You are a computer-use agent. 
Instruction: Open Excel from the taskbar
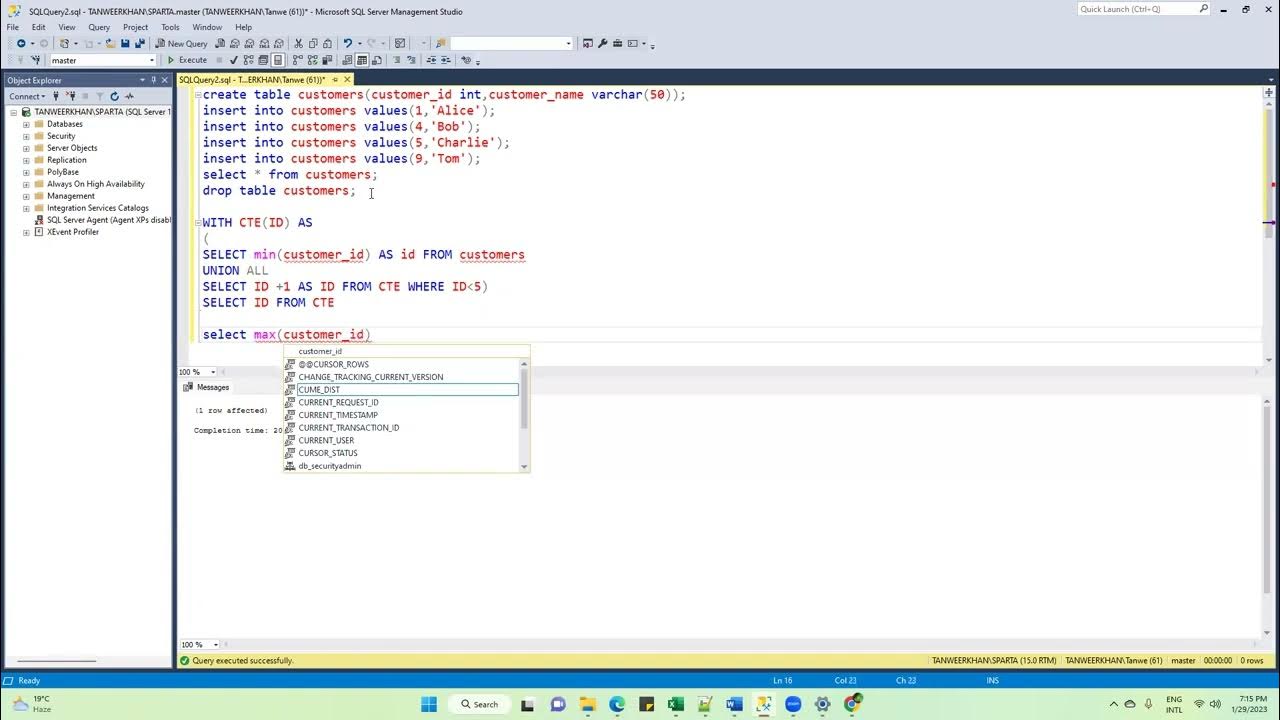pyautogui.click(x=675, y=704)
